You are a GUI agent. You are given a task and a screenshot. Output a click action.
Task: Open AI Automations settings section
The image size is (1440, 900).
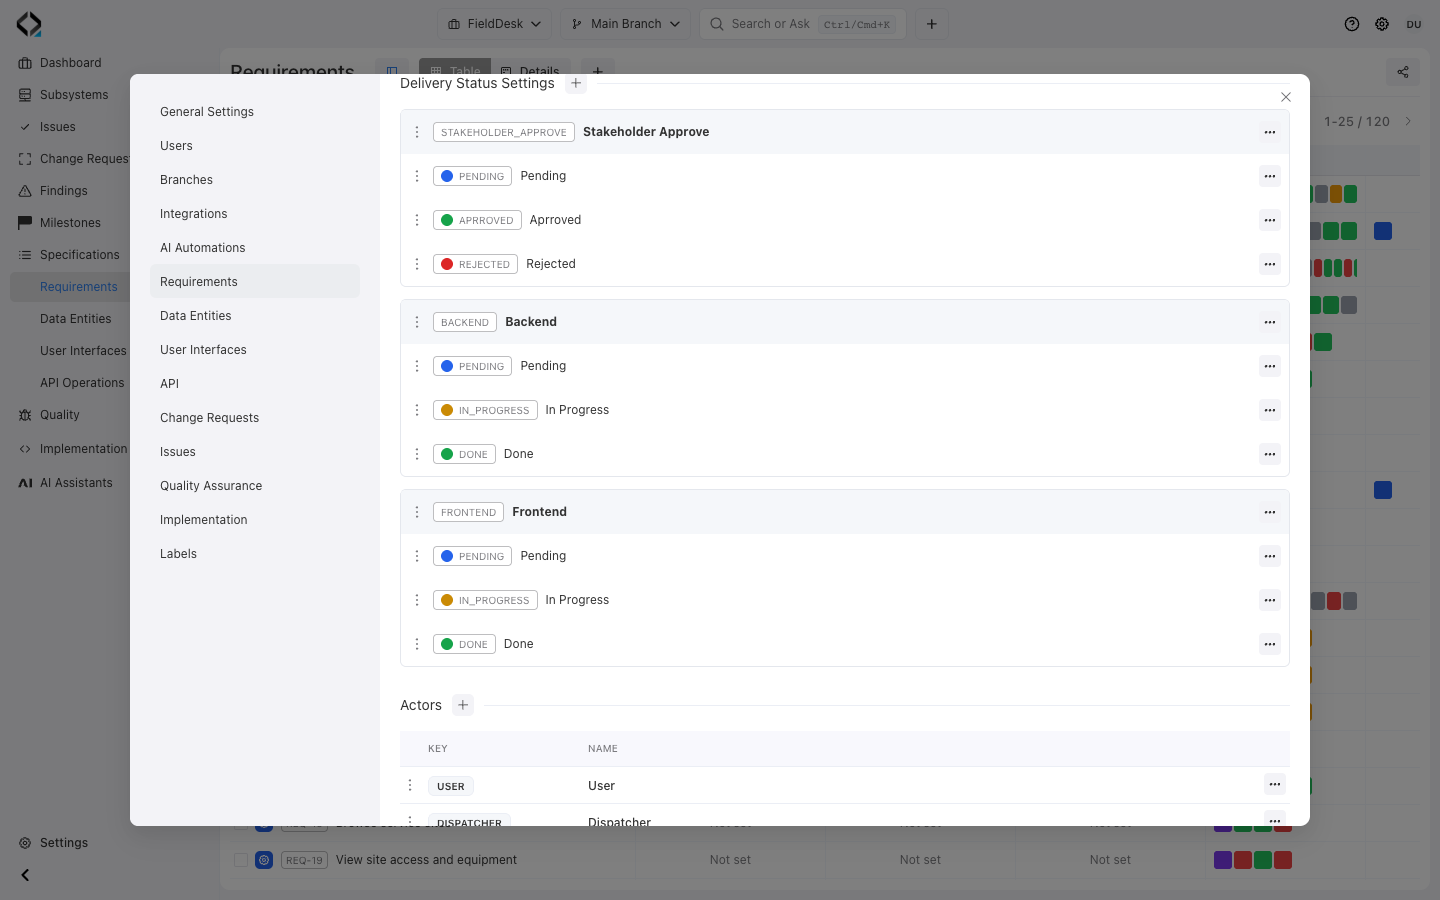[255, 248]
